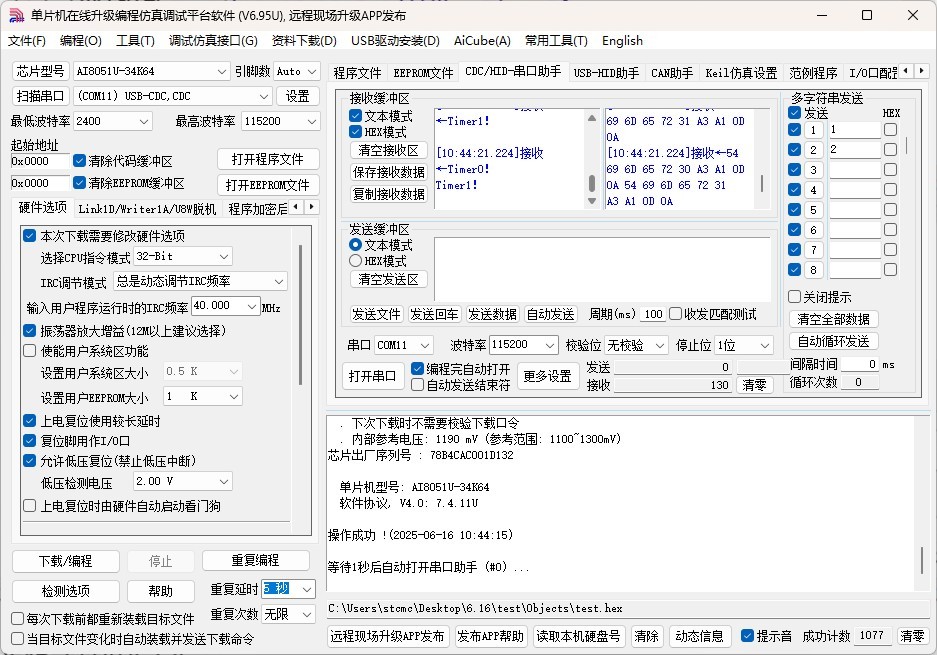Click the 打开程序文件 button
937x655 pixels.
click(268, 159)
